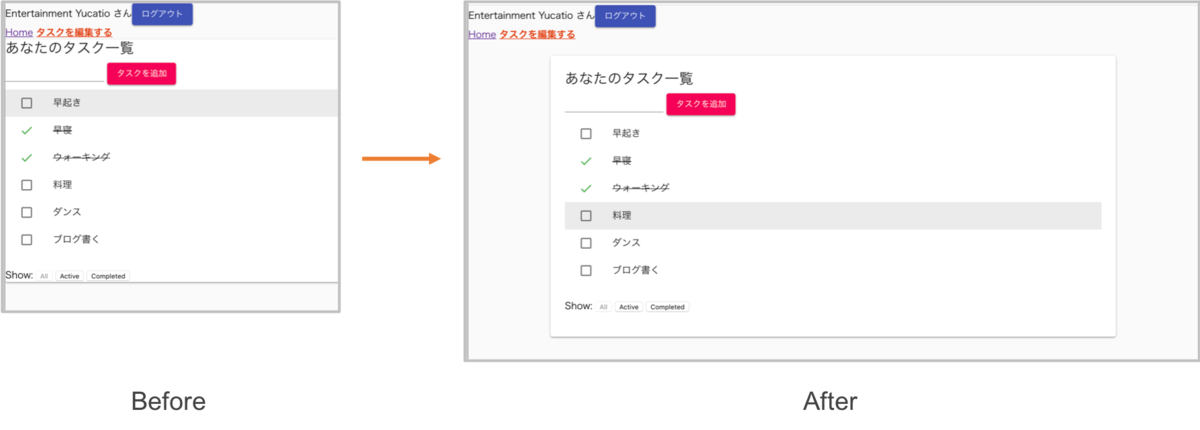
Task: Select Completed filter in Before screenshot
Action: (108, 276)
